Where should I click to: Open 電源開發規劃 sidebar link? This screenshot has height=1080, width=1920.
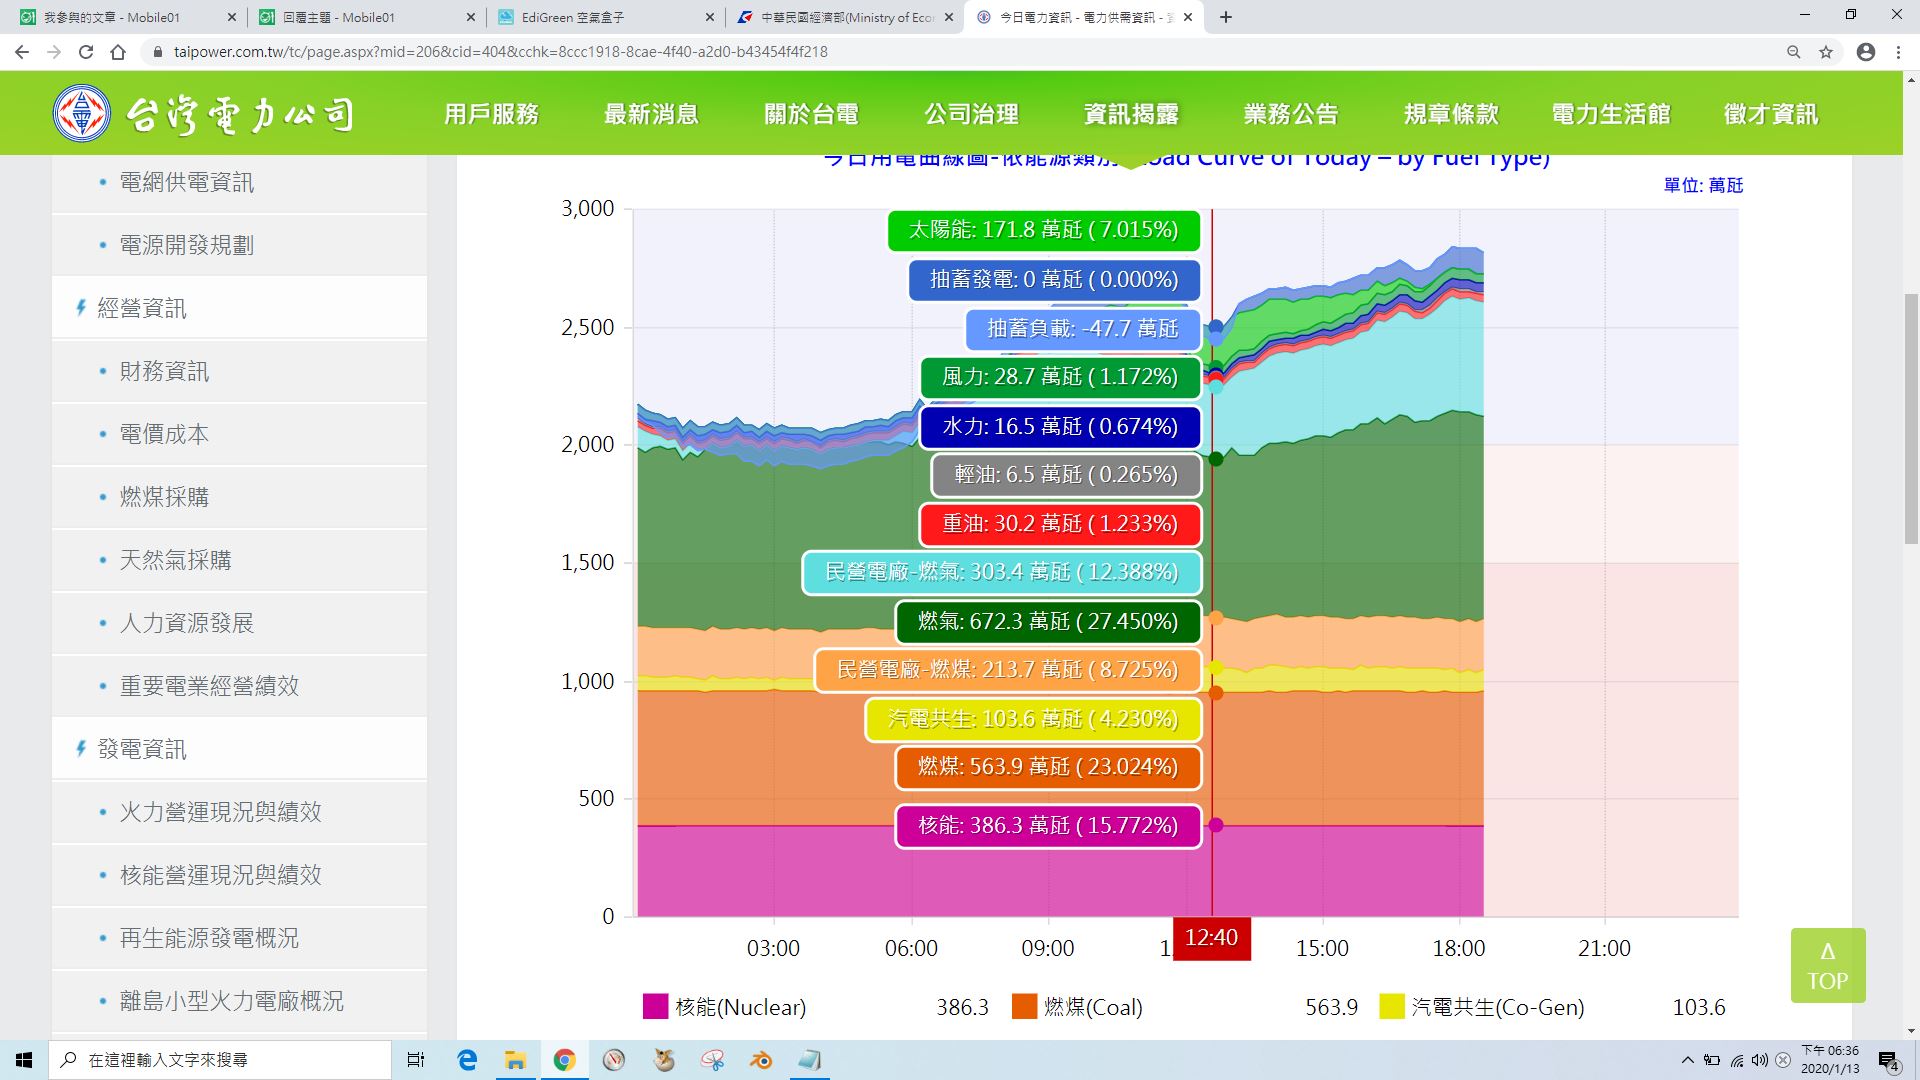tap(186, 245)
